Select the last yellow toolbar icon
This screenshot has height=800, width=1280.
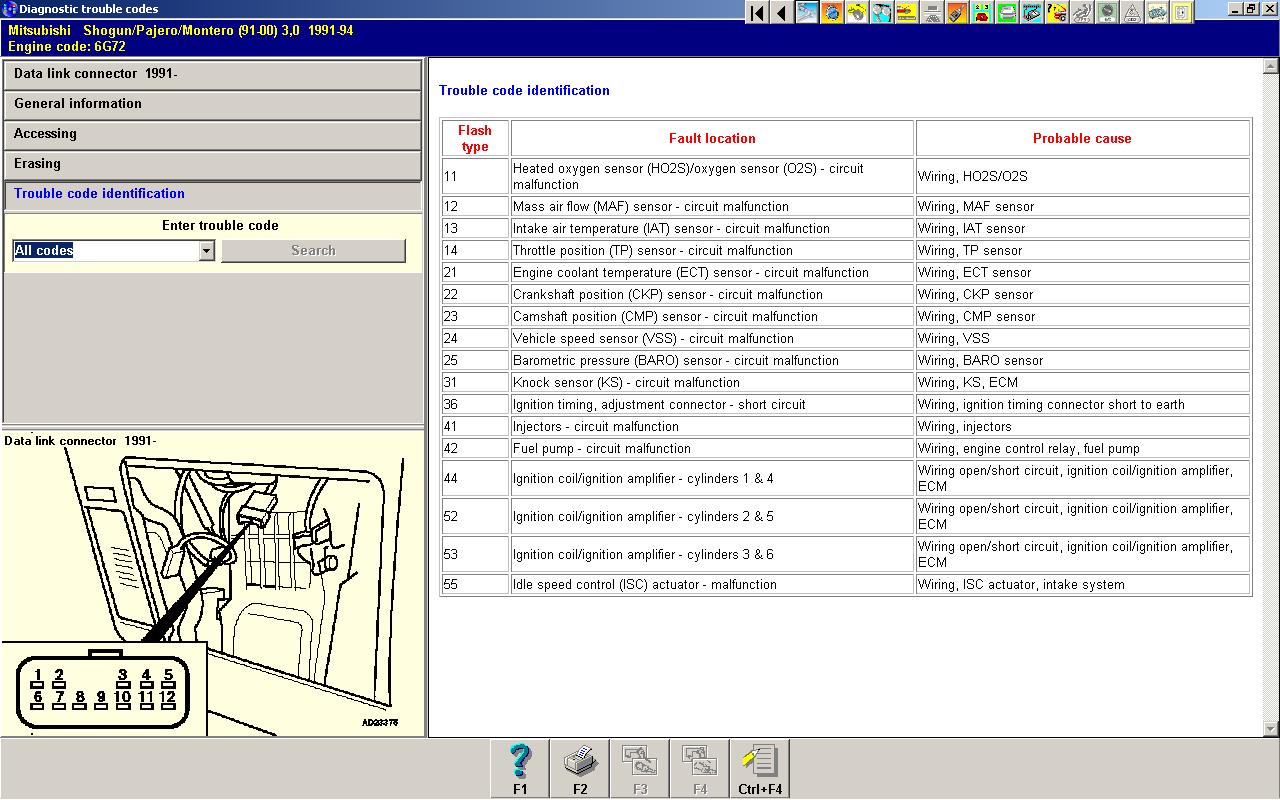(1182, 13)
